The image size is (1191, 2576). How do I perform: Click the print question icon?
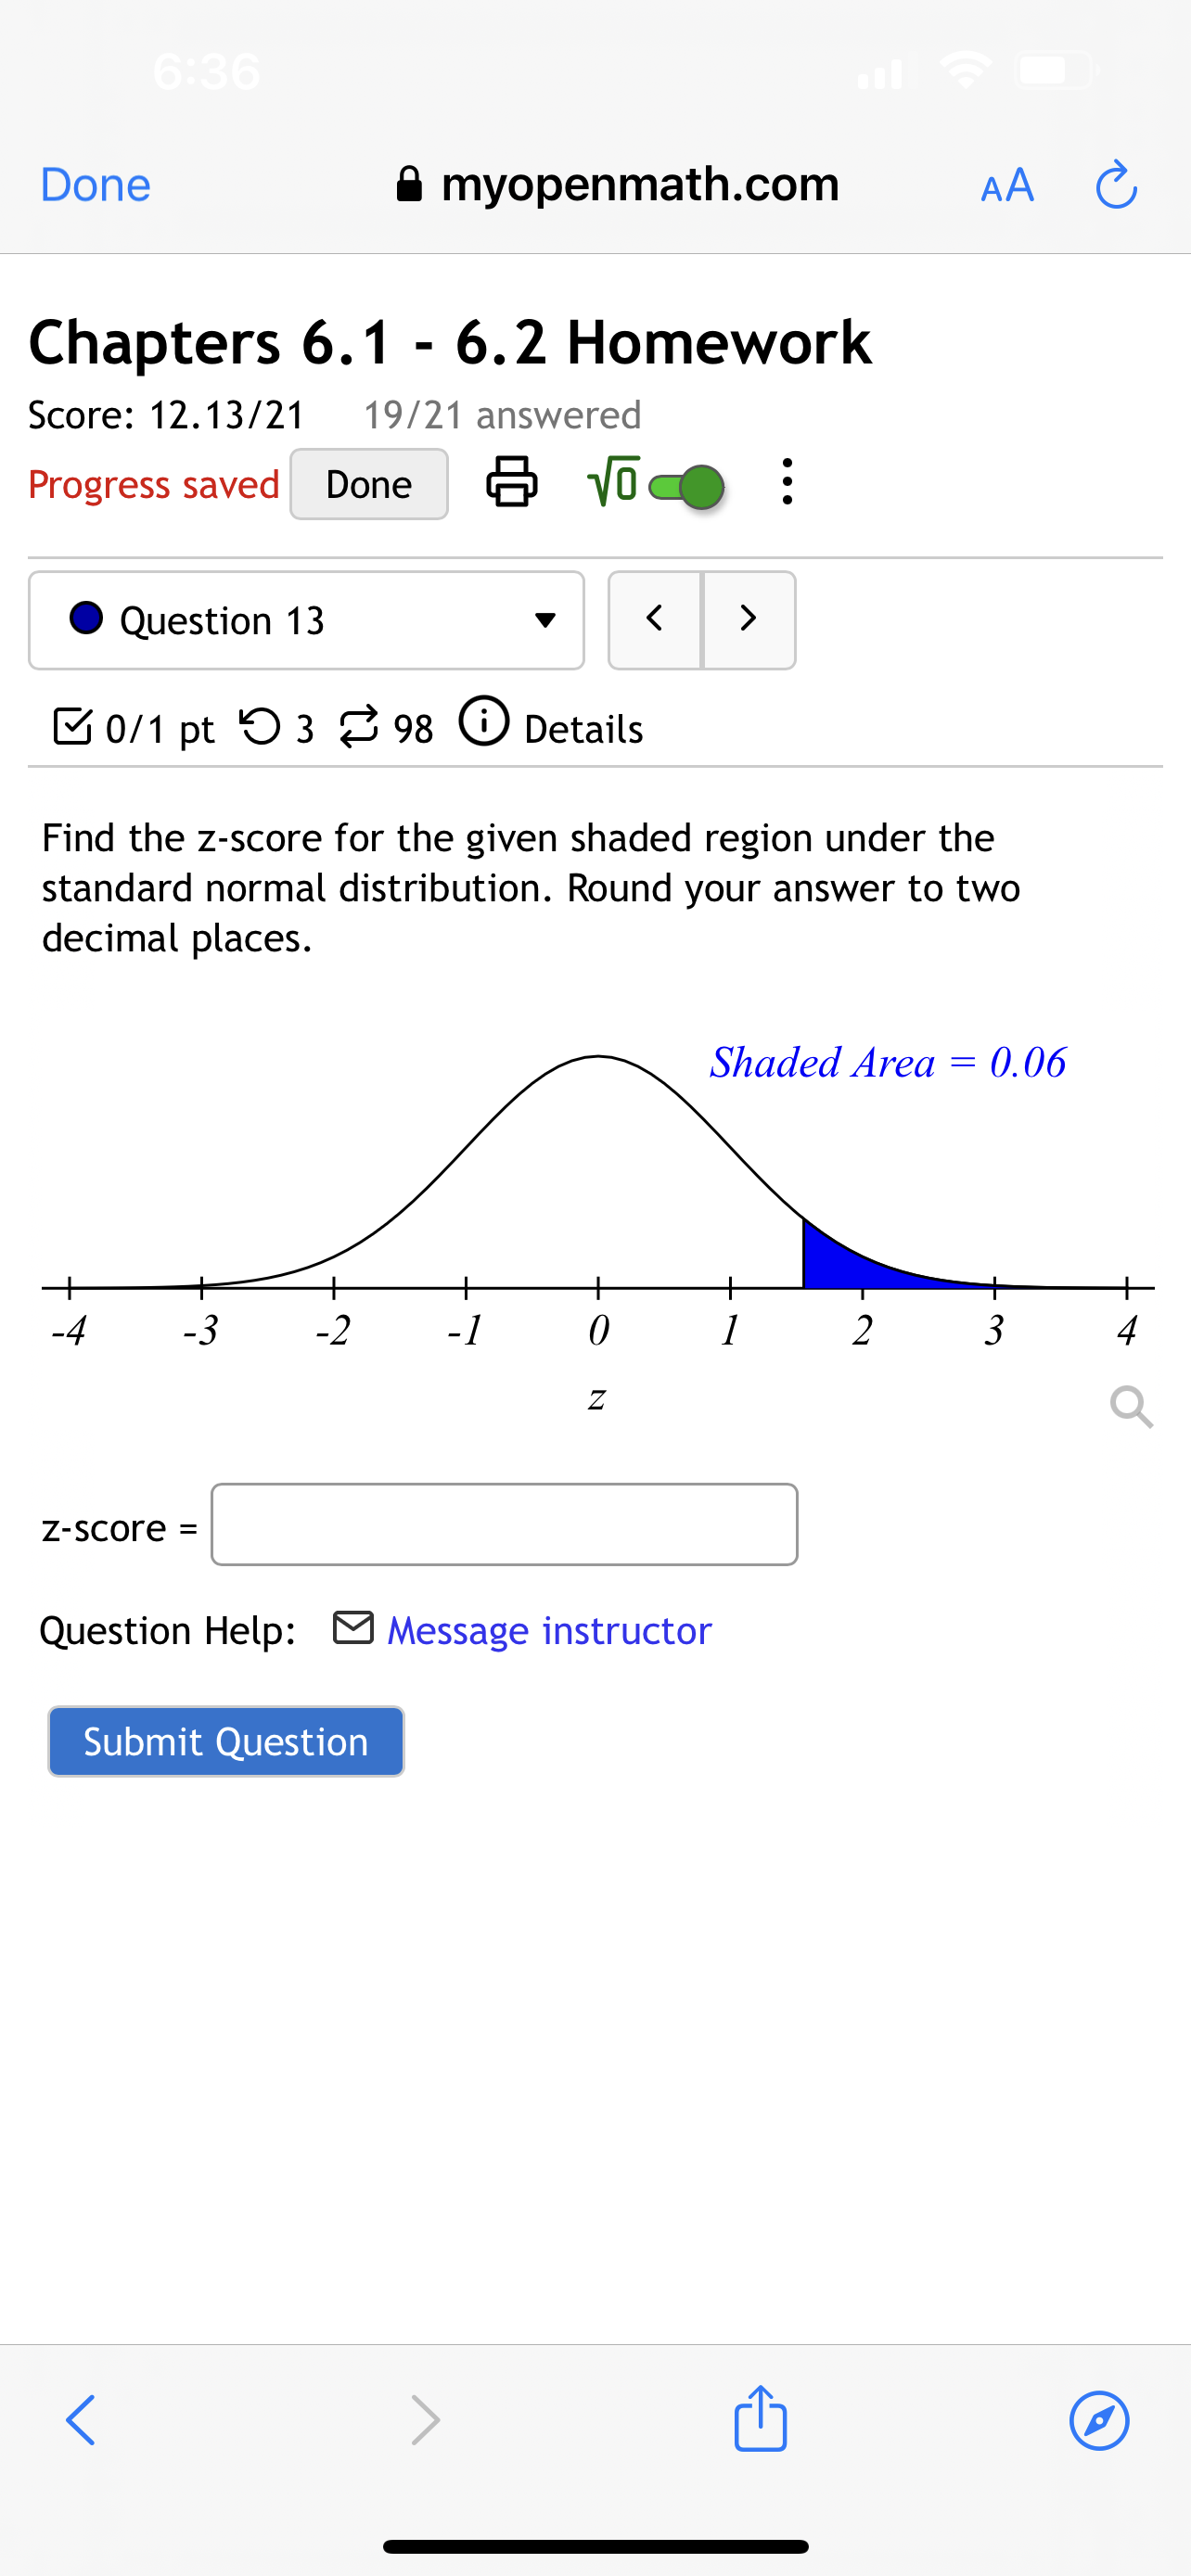(512, 483)
